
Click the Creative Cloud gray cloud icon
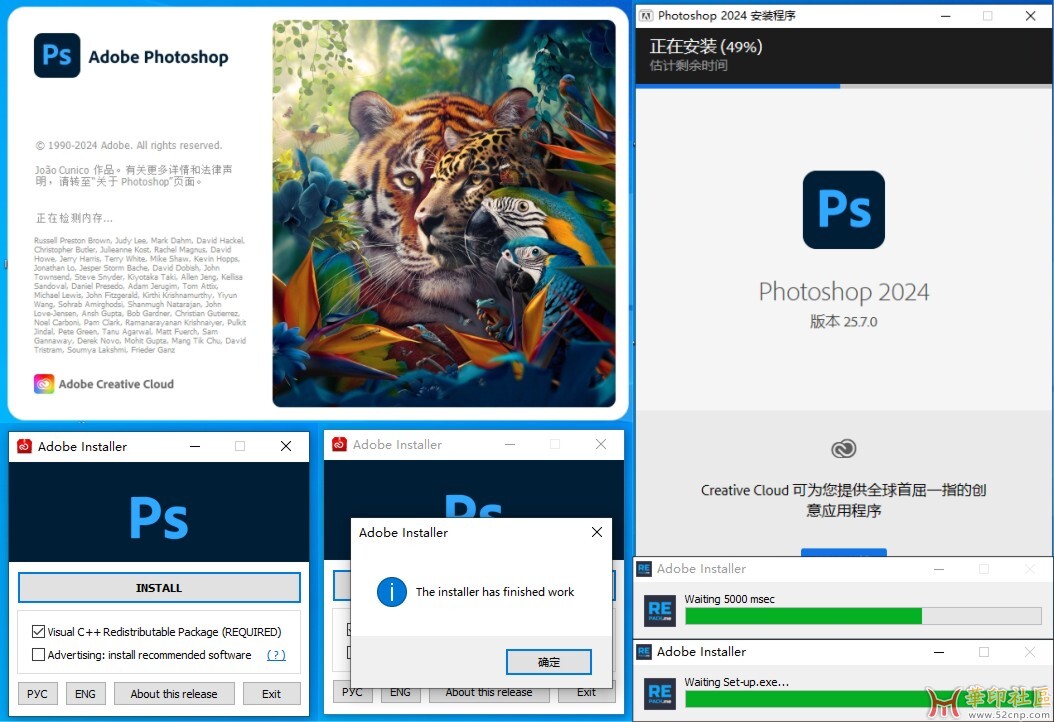844,448
